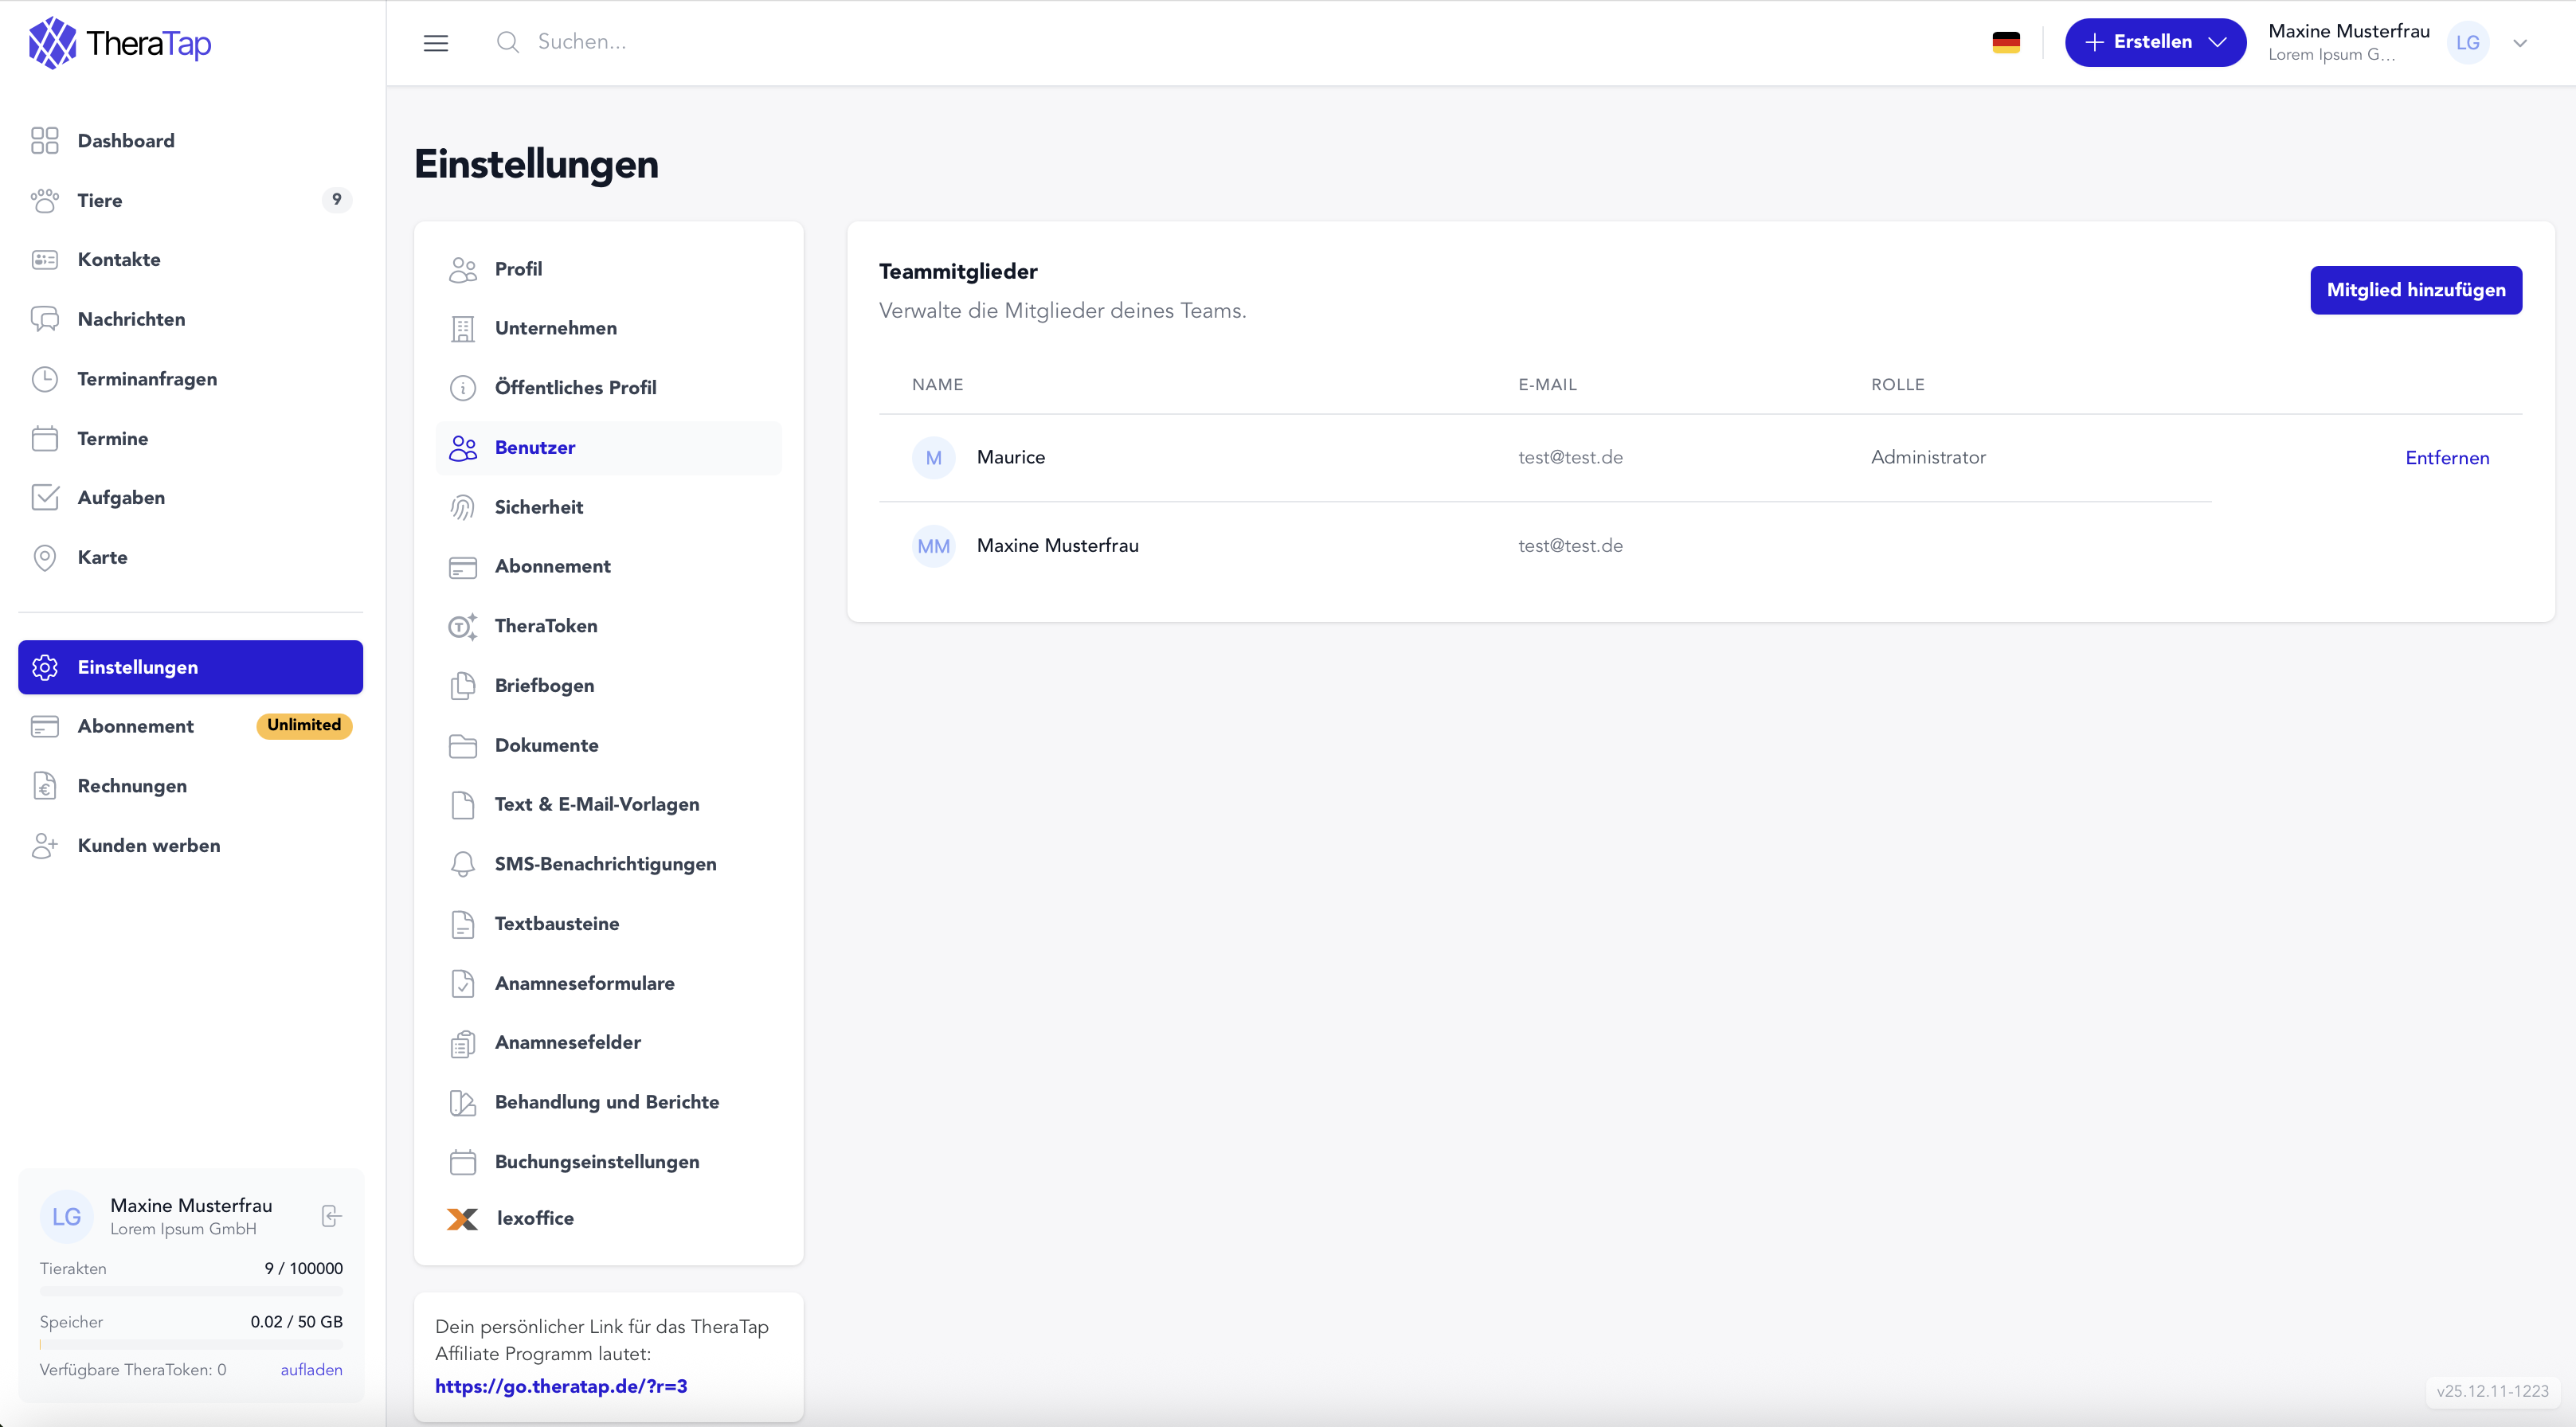Open the TheraTap affiliate program link
The image size is (2576, 1427).
561,1386
